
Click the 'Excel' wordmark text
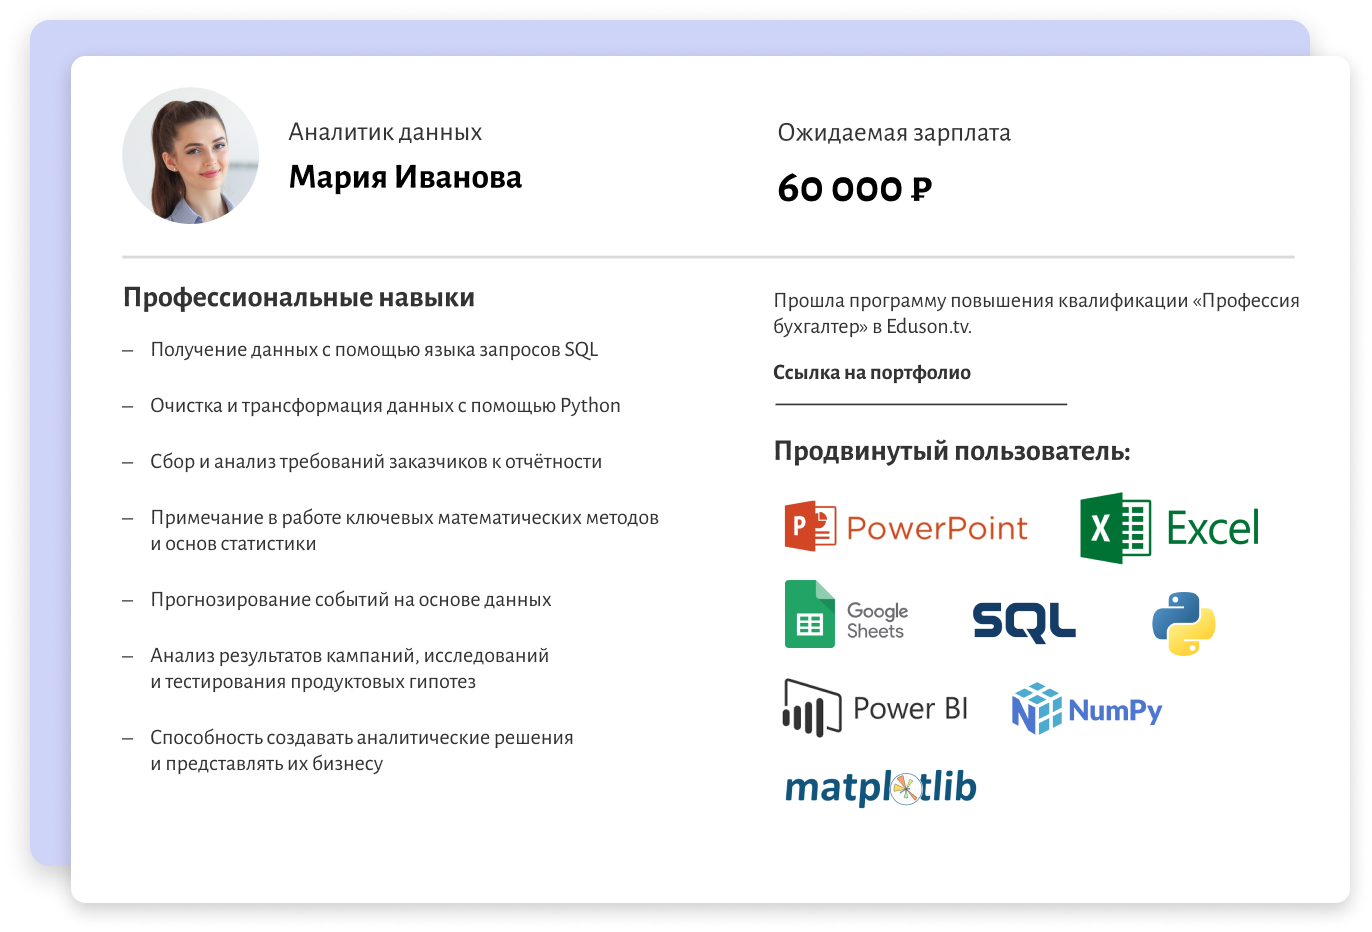click(x=1213, y=528)
